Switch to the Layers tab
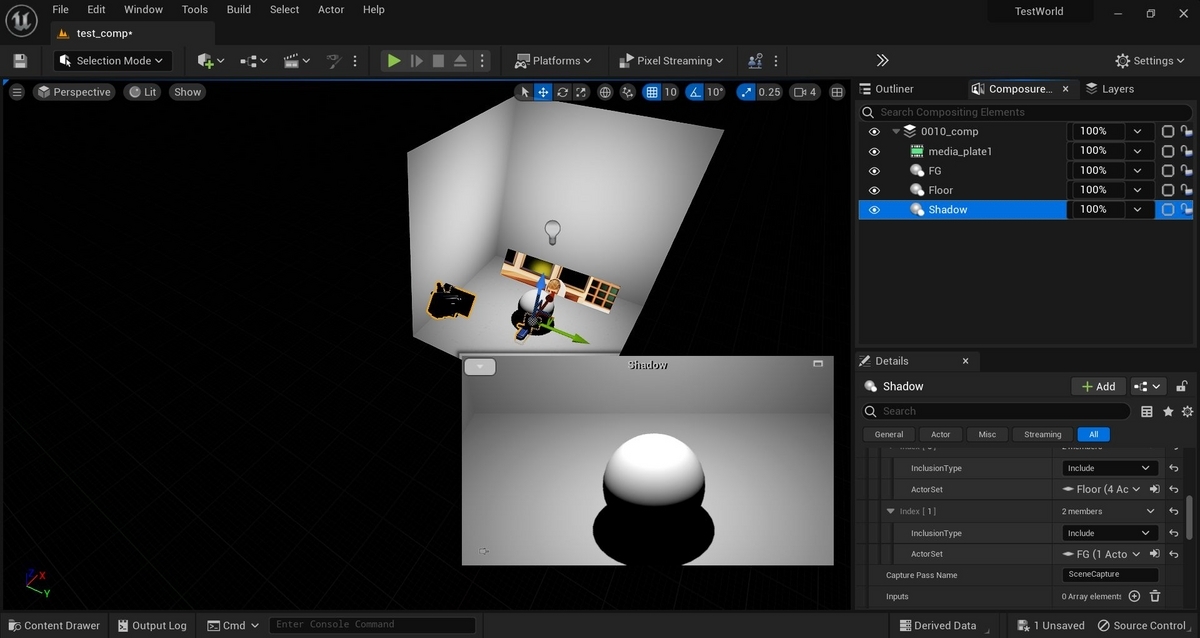 (1110, 89)
